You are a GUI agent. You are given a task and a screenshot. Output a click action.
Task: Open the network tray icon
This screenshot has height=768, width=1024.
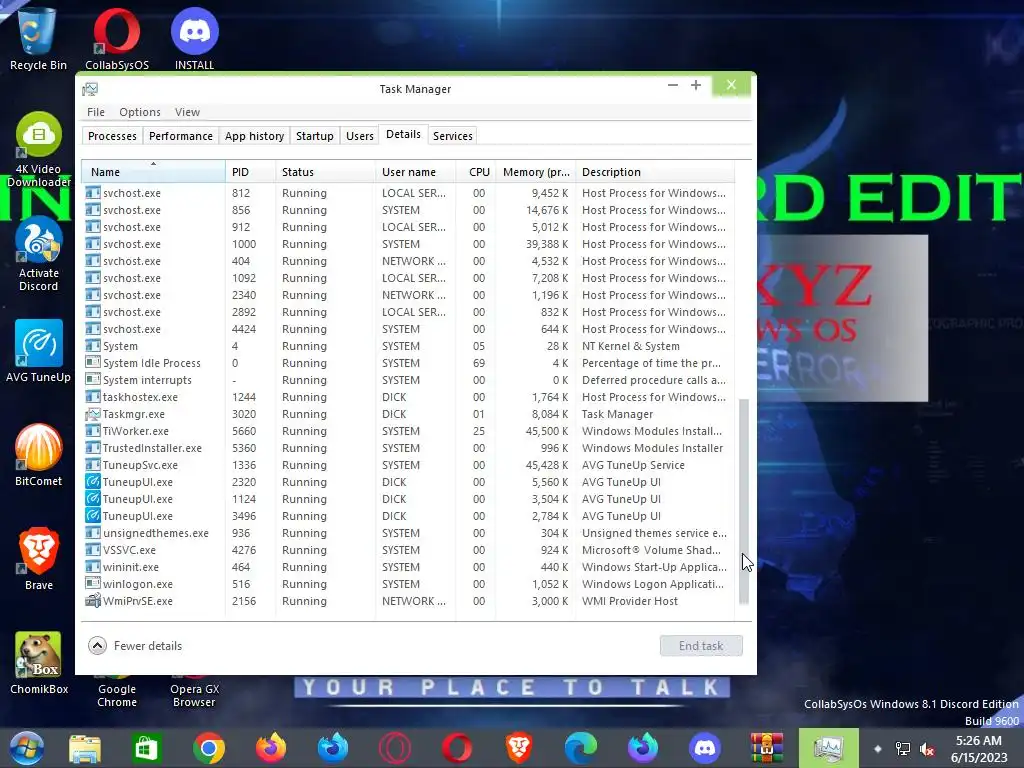point(903,749)
